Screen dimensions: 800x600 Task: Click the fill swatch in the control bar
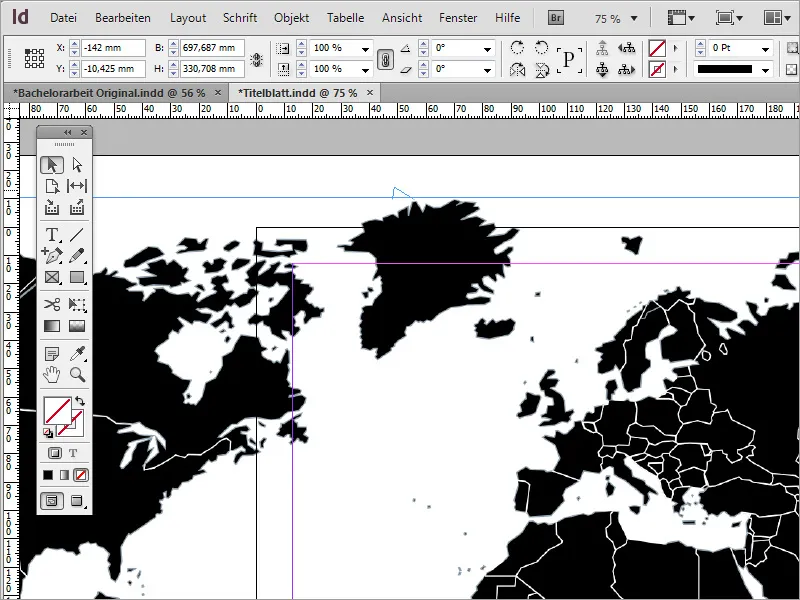[657, 48]
